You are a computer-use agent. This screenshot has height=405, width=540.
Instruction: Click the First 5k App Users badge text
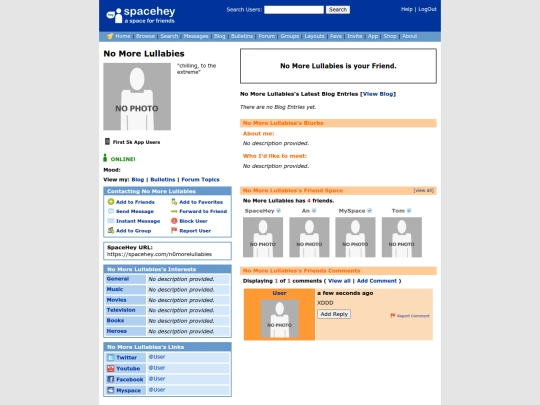coord(136,142)
